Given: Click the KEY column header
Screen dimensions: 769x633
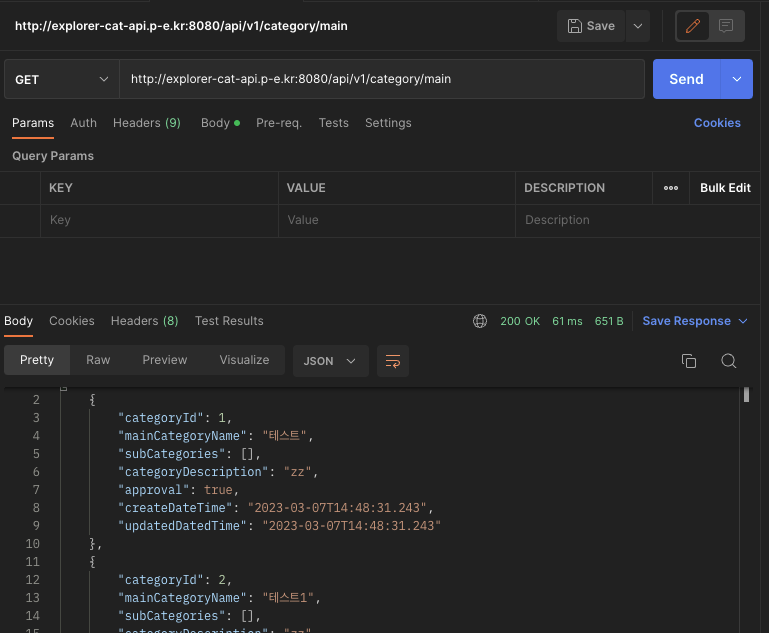Looking at the screenshot, I should (x=61, y=188).
